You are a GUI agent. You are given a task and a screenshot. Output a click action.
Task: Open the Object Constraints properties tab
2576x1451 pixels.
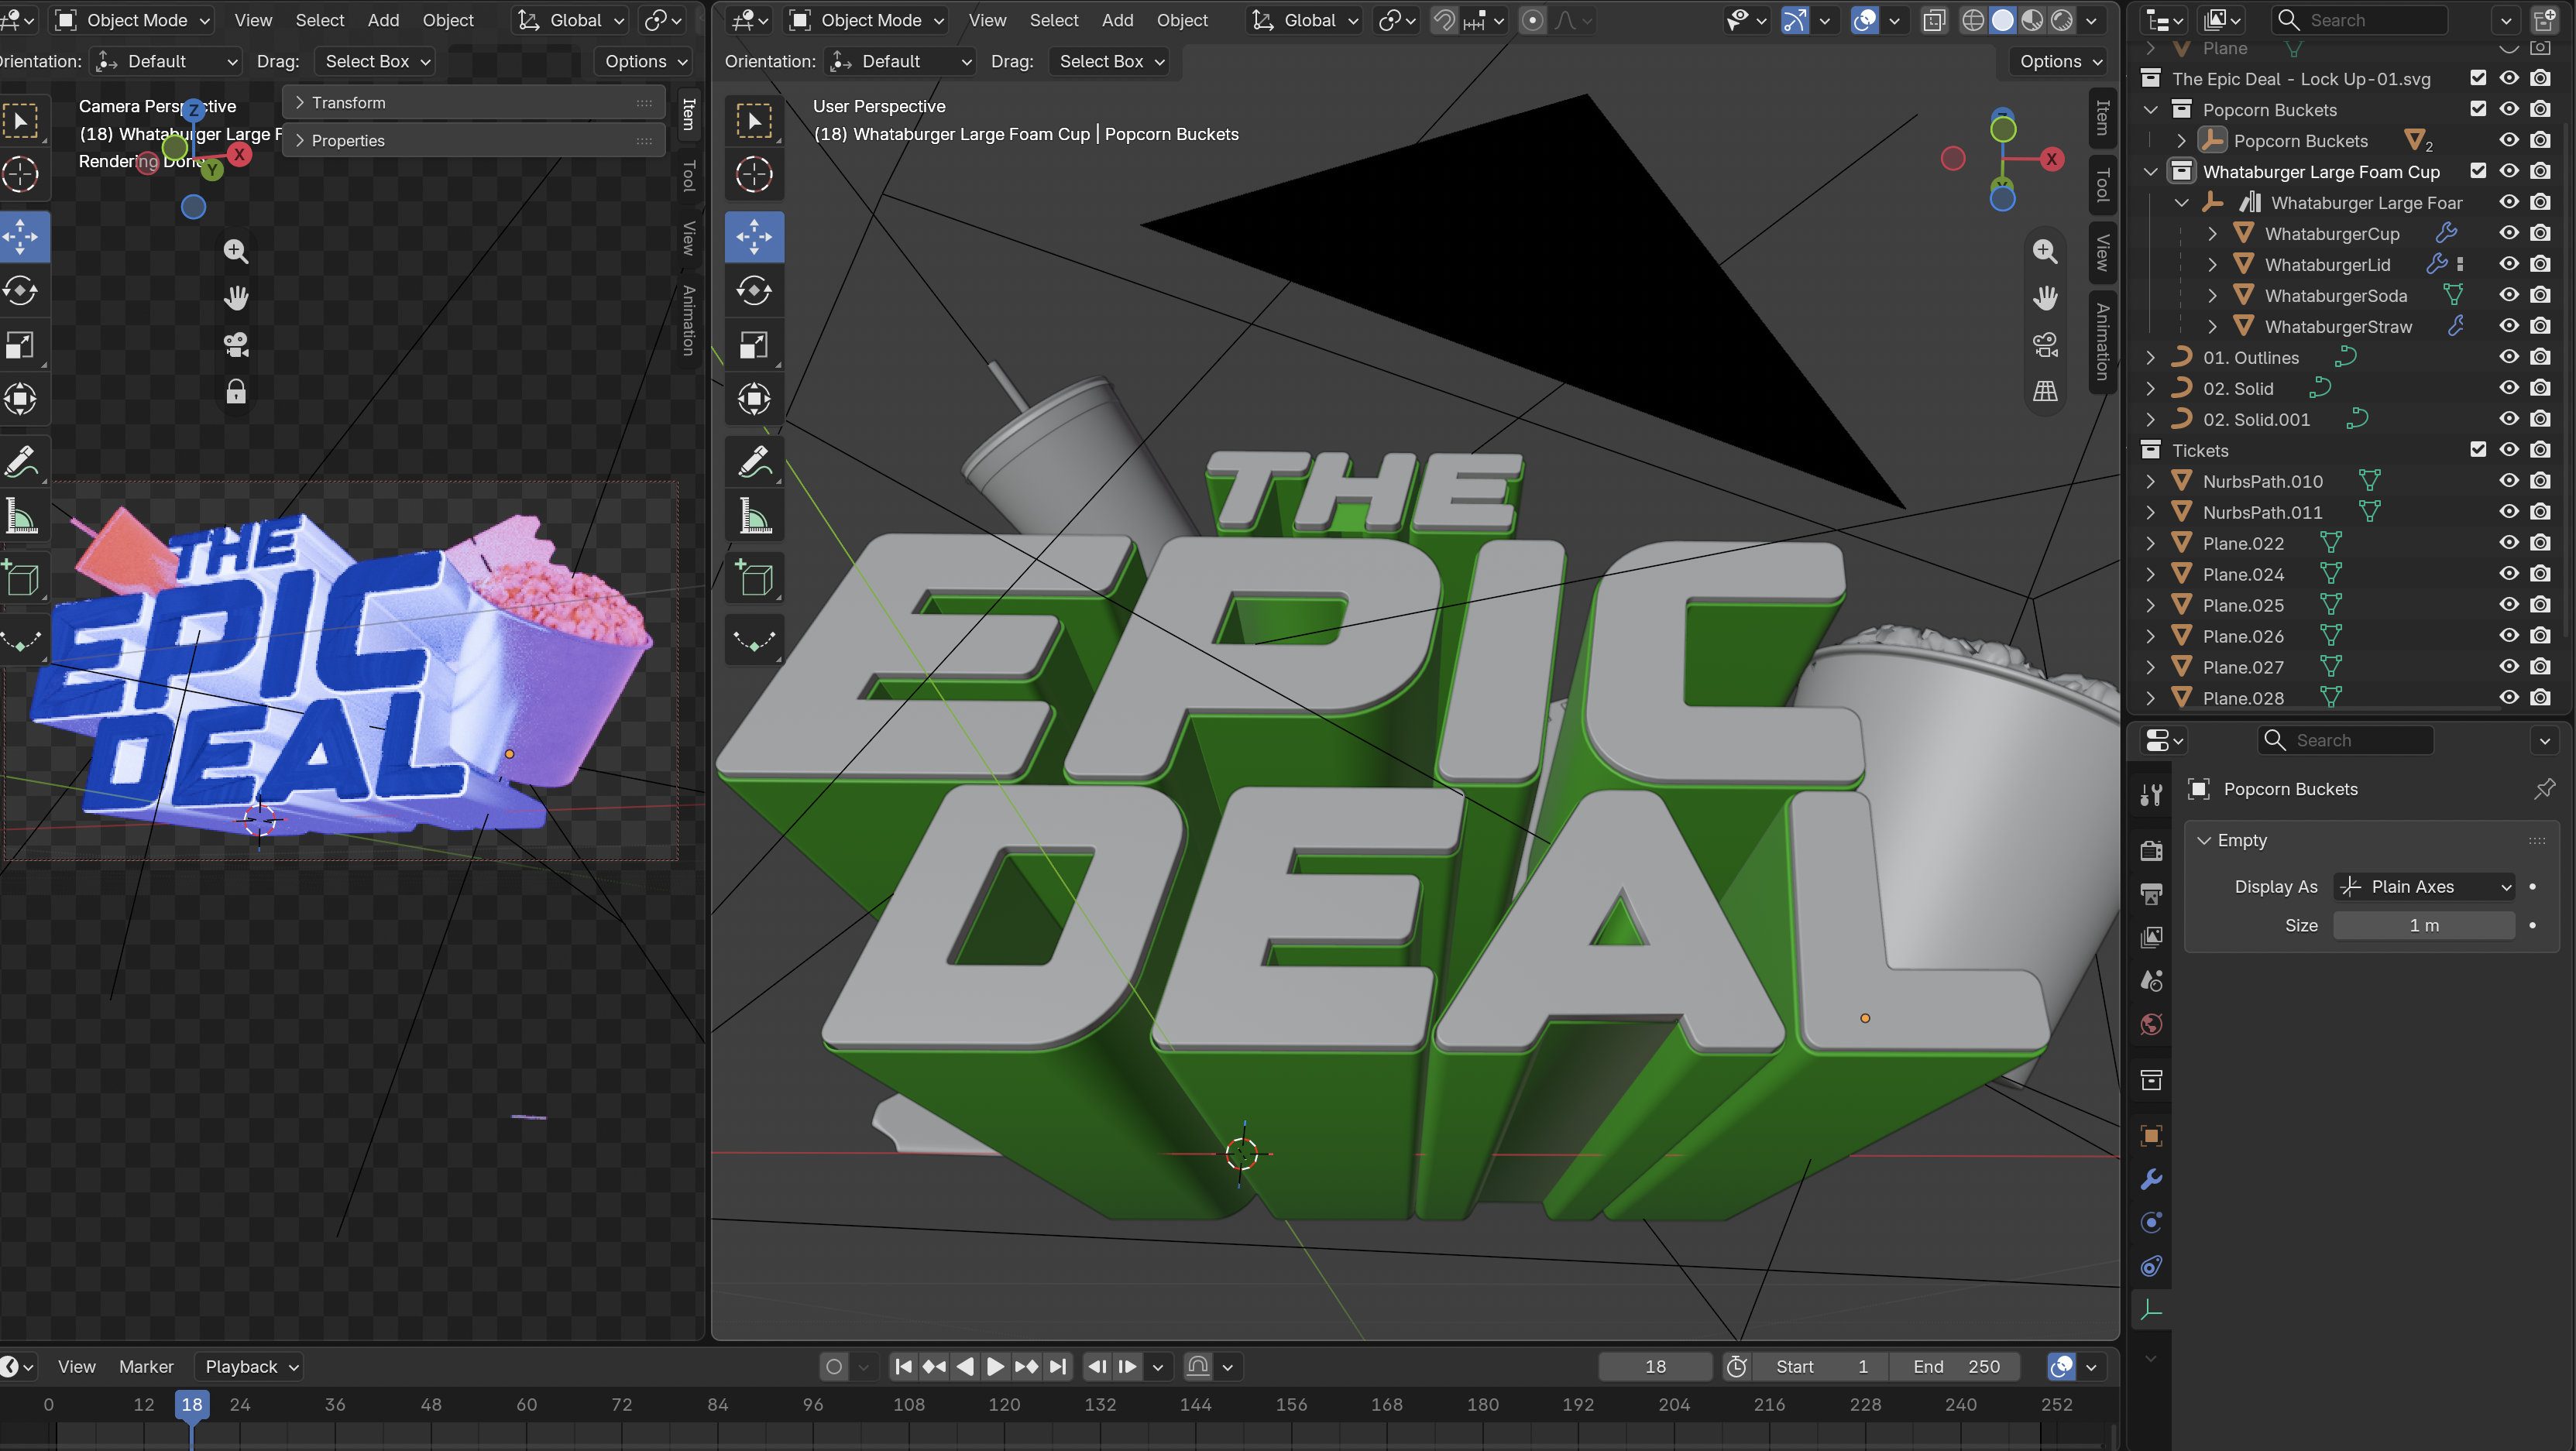[2151, 1266]
